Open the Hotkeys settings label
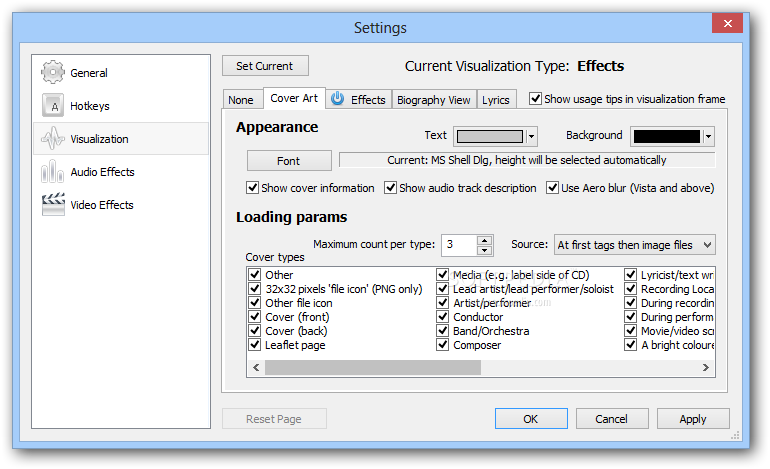 click(90, 106)
